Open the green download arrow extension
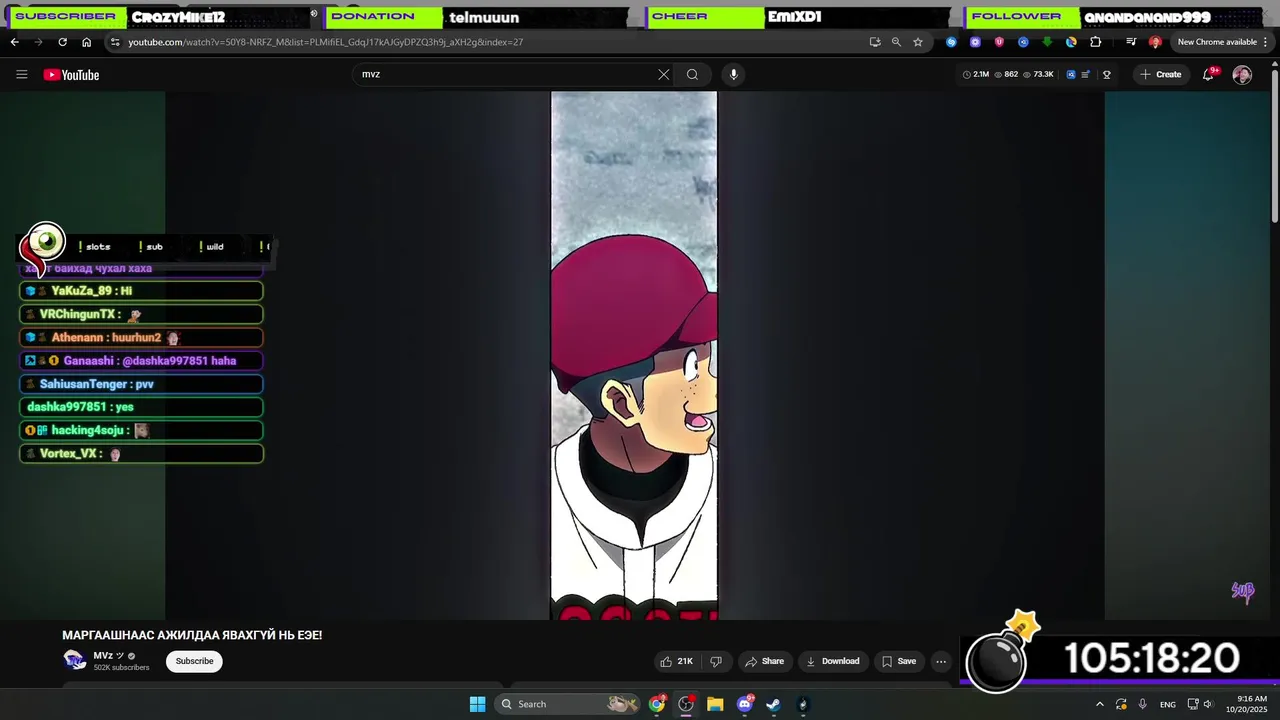 [x=1047, y=42]
